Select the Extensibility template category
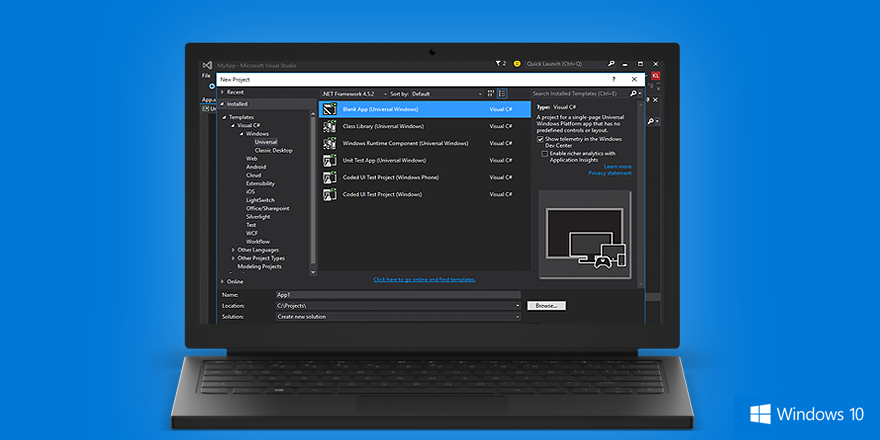The height and width of the screenshot is (440, 880). (260, 184)
